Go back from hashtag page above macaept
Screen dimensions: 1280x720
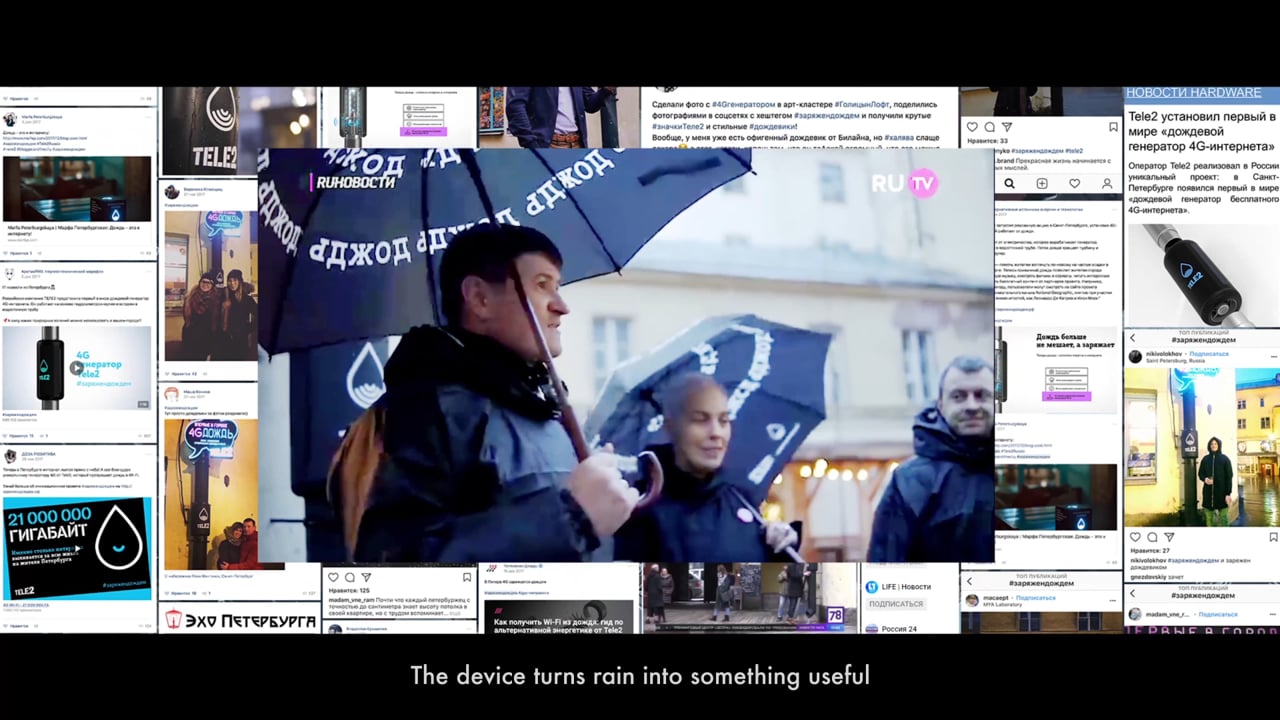[968, 580]
